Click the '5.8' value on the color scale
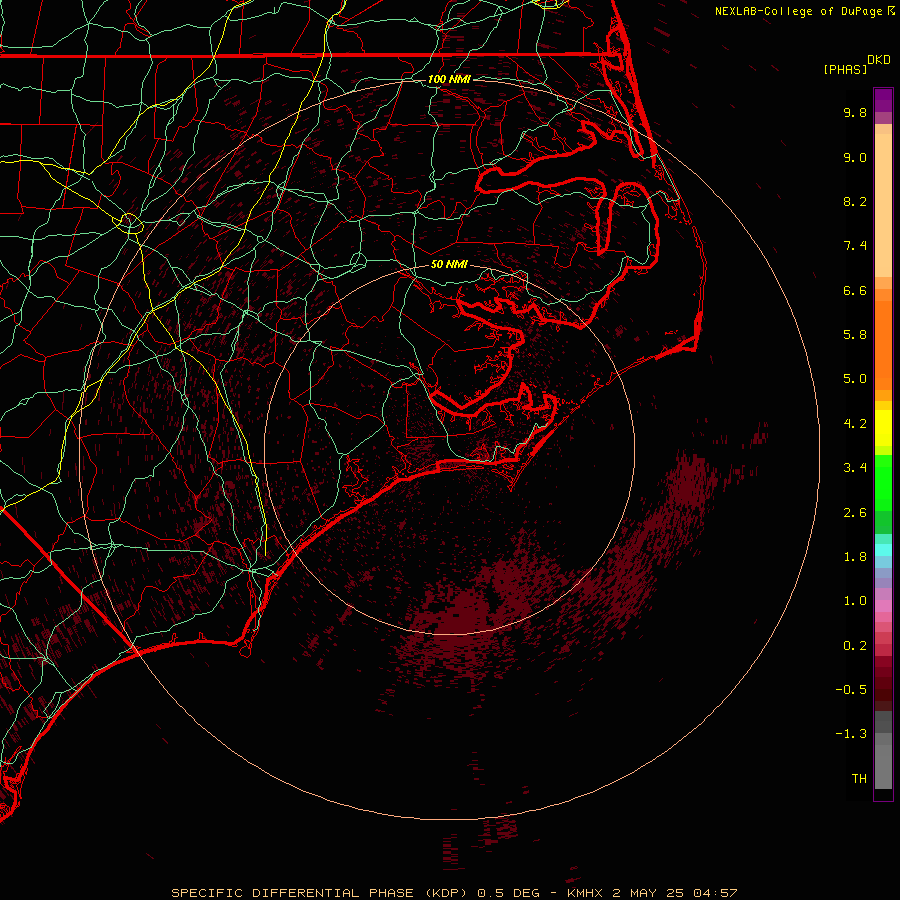This screenshot has height=900, width=900. (855, 335)
